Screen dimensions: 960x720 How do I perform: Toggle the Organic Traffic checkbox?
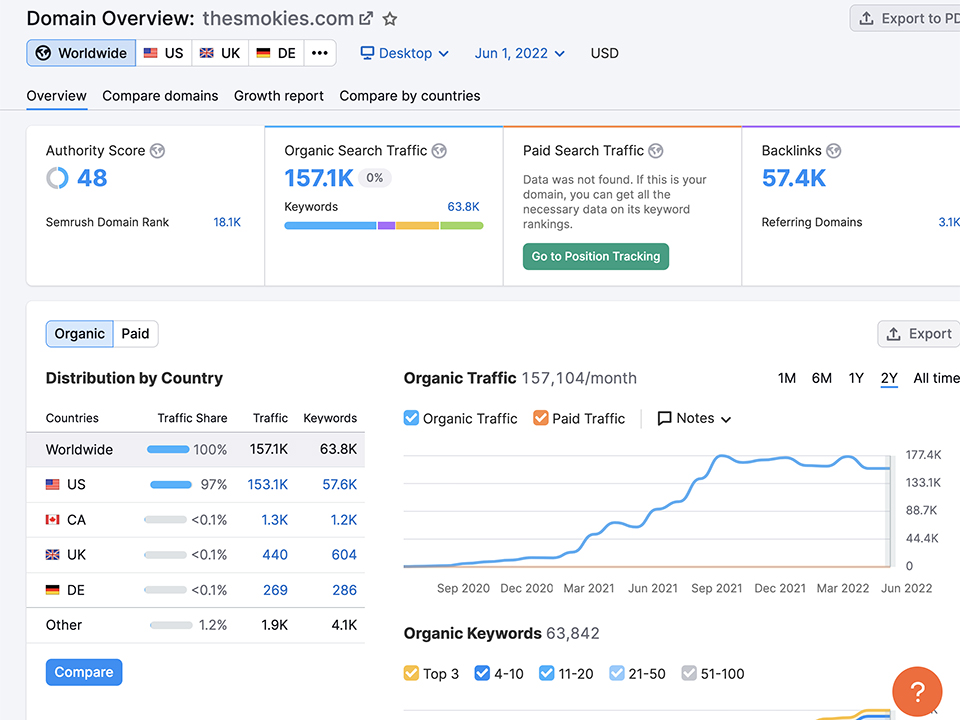click(411, 418)
